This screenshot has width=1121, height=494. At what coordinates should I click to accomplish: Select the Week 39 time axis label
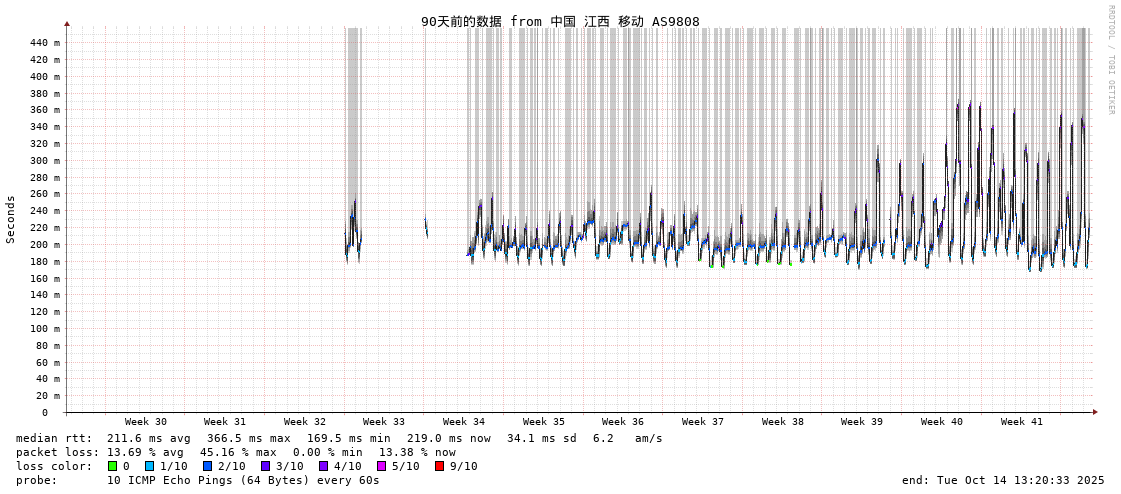coord(862,422)
